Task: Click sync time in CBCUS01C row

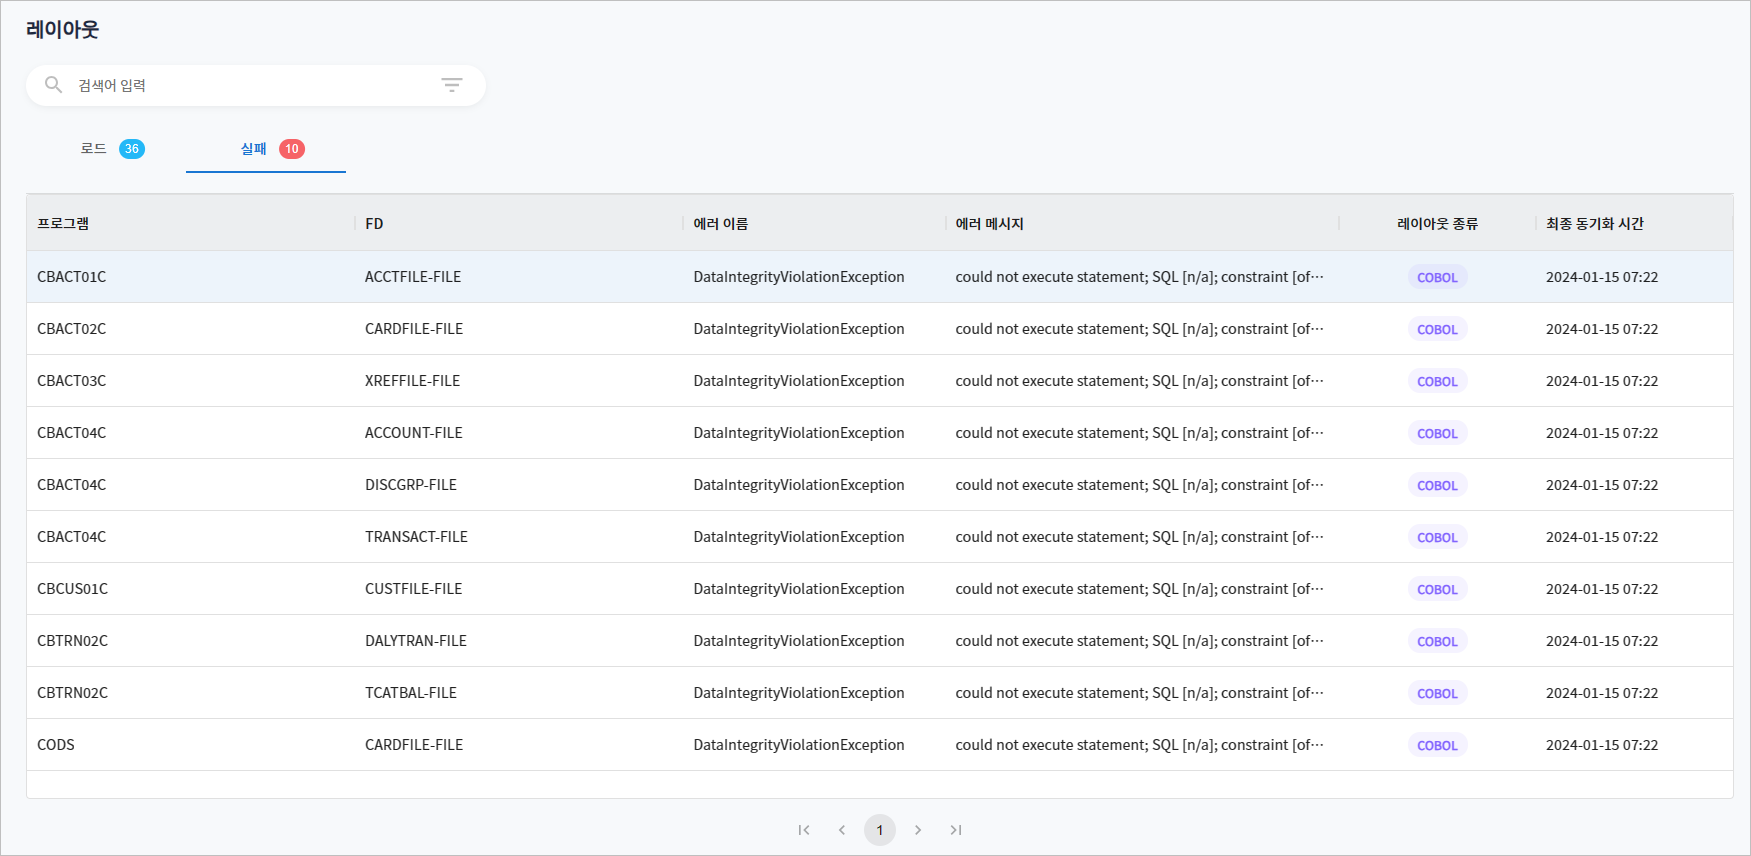Action: [x=1602, y=589]
